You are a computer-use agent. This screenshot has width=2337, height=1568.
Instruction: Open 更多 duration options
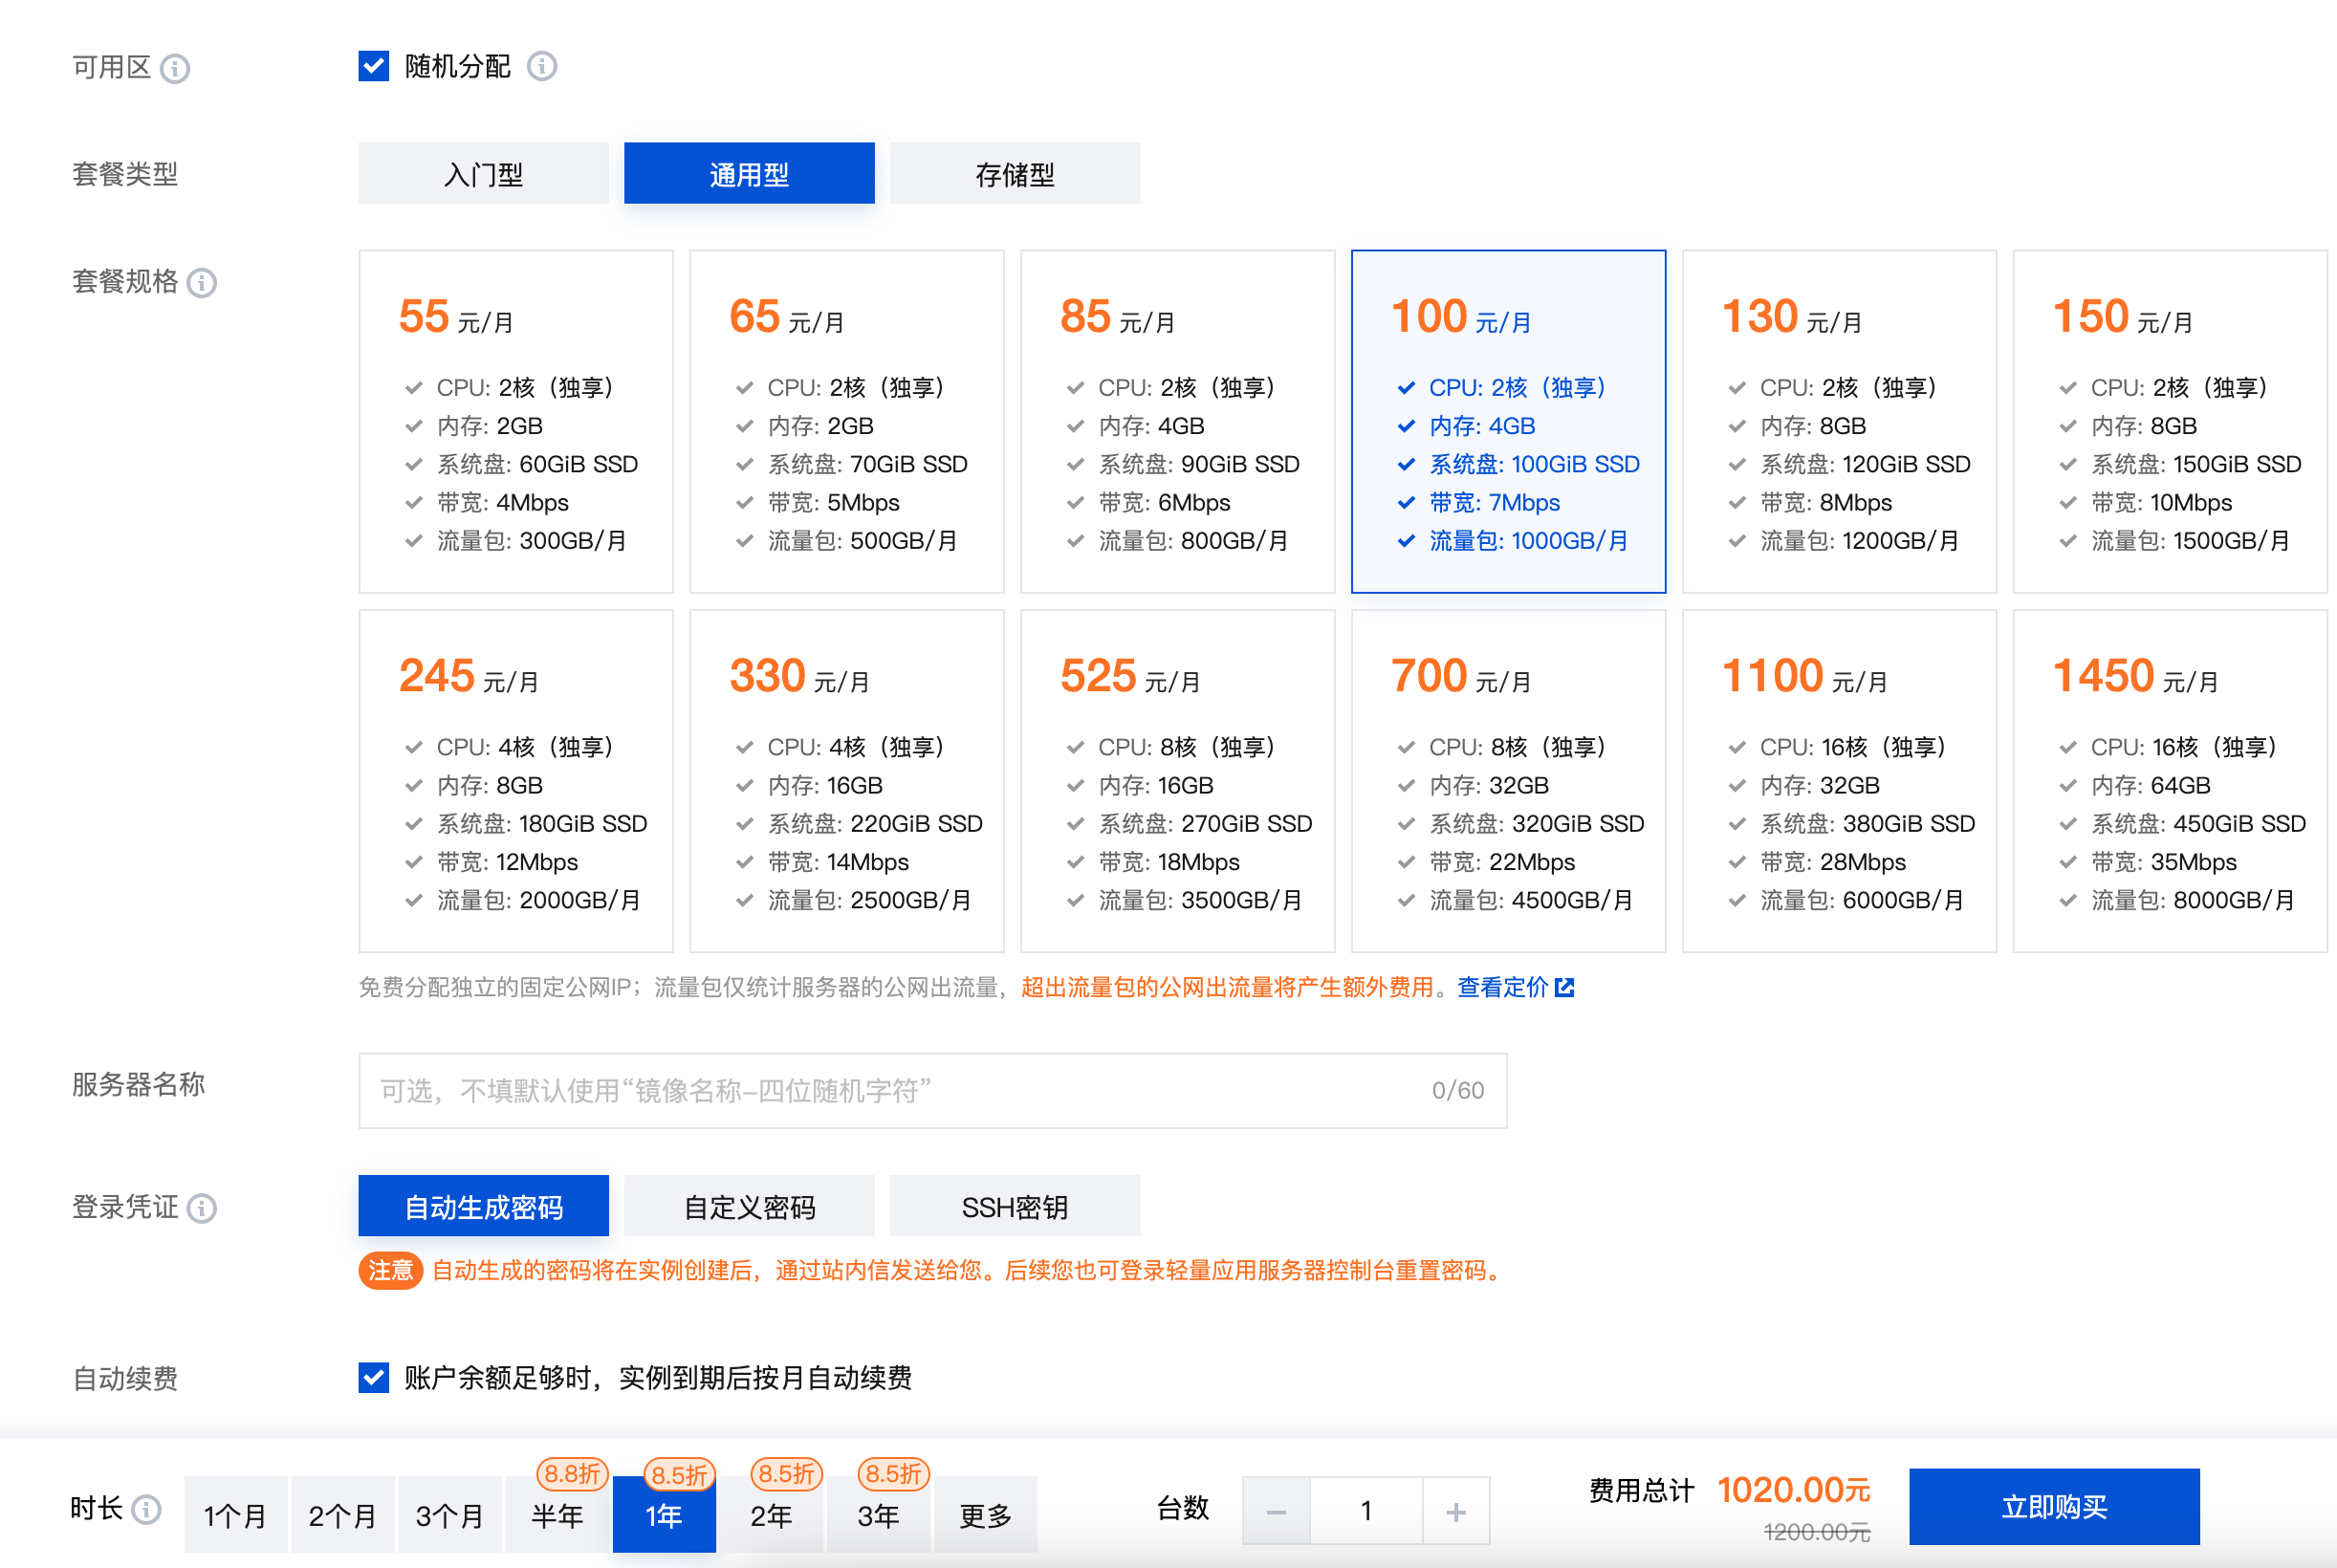(x=985, y=1515)
